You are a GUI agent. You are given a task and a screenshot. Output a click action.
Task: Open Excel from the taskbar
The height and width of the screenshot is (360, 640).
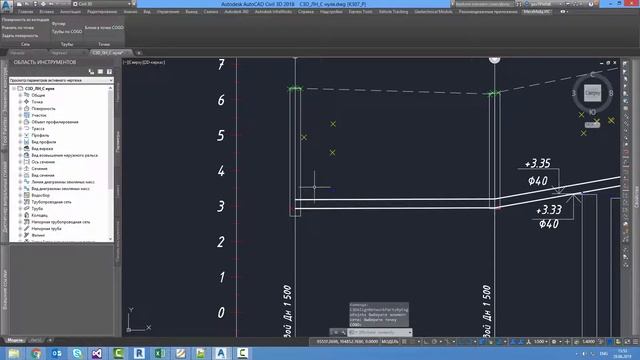(159, 353)
